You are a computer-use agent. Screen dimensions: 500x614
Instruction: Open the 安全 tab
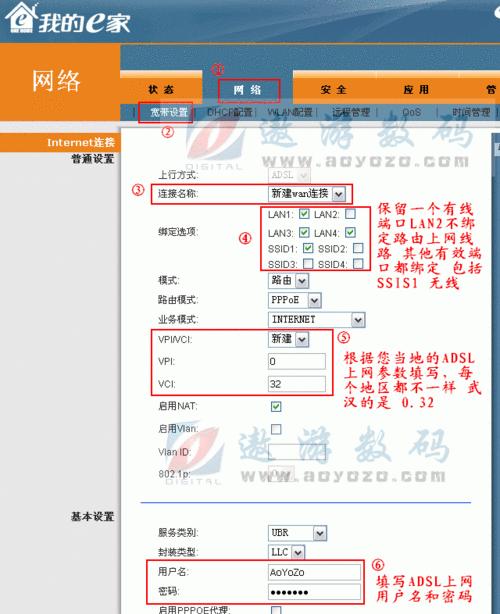334,90
